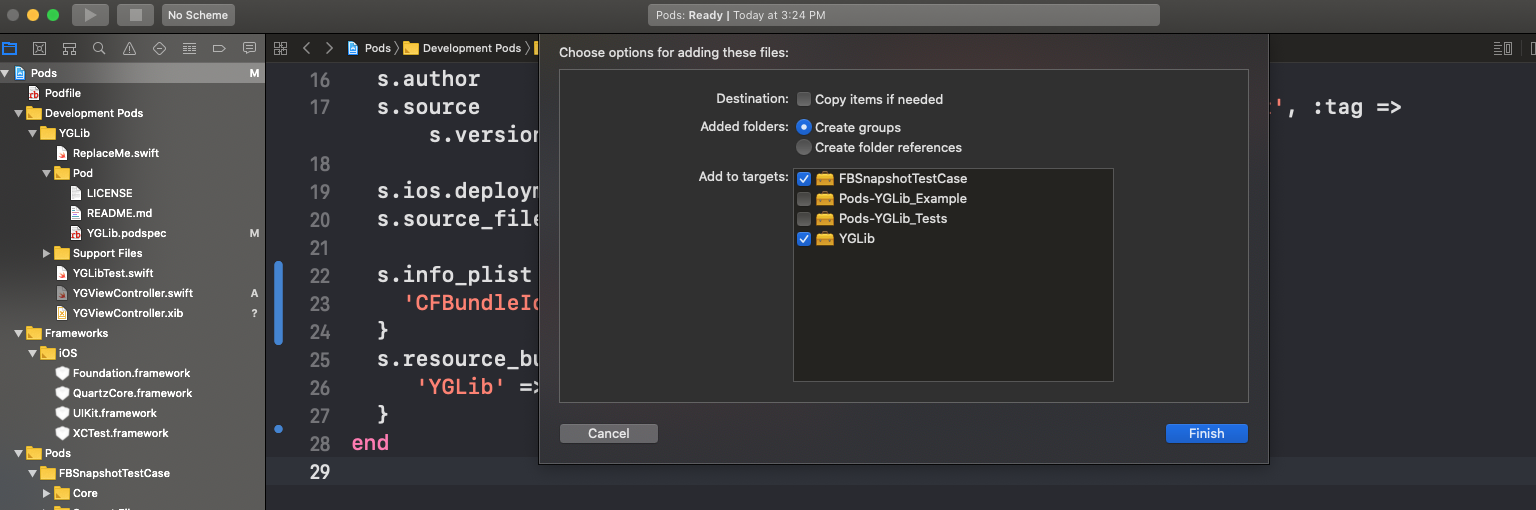
Task: Select Create folder references radio button
Action: [x=804, y=147]
